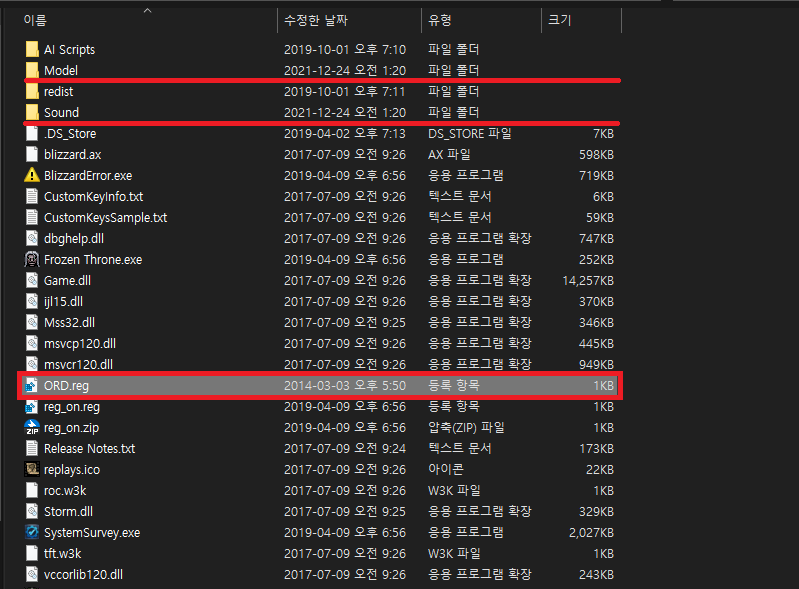Screen dimensions: 799x589
Task: Click the redist folder icon
Action: (32, 92)
